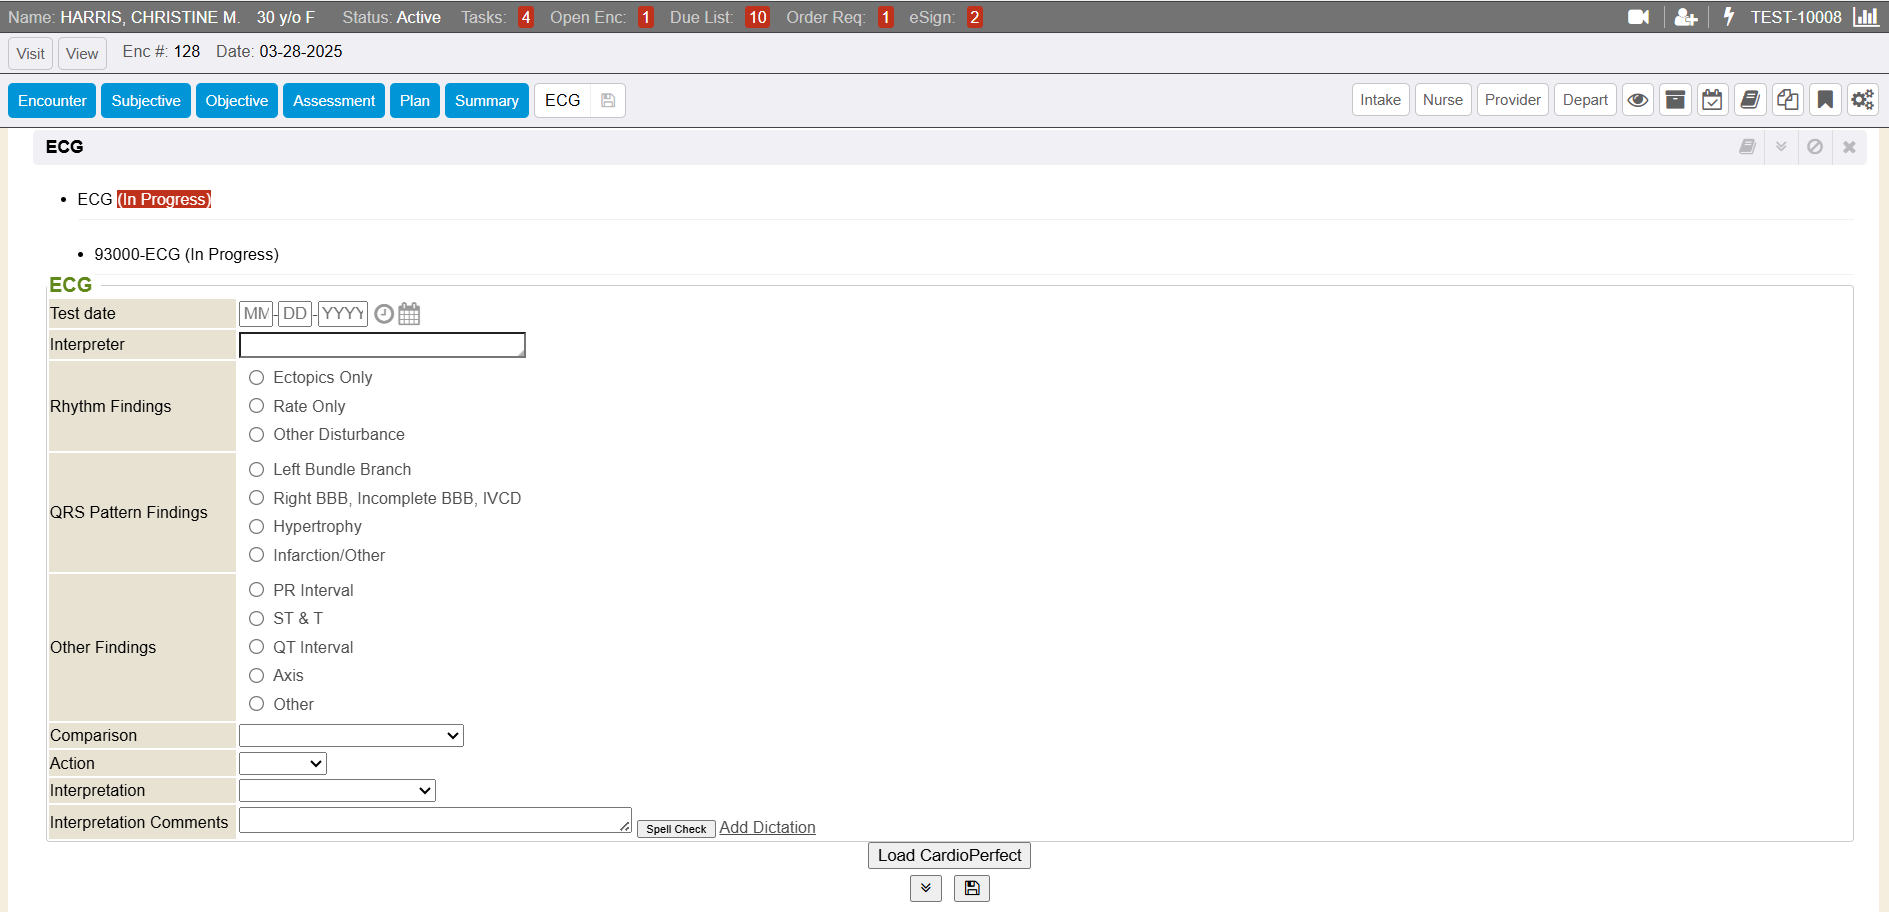Select the Ectopics Only rhythm finding
This screenshot has width=1889, height=912.
point(257,377)
